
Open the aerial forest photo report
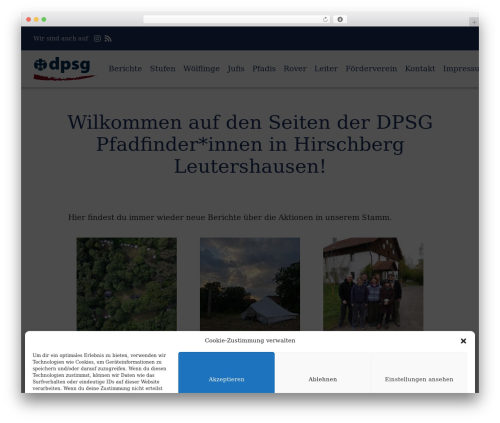pos(127,284)
